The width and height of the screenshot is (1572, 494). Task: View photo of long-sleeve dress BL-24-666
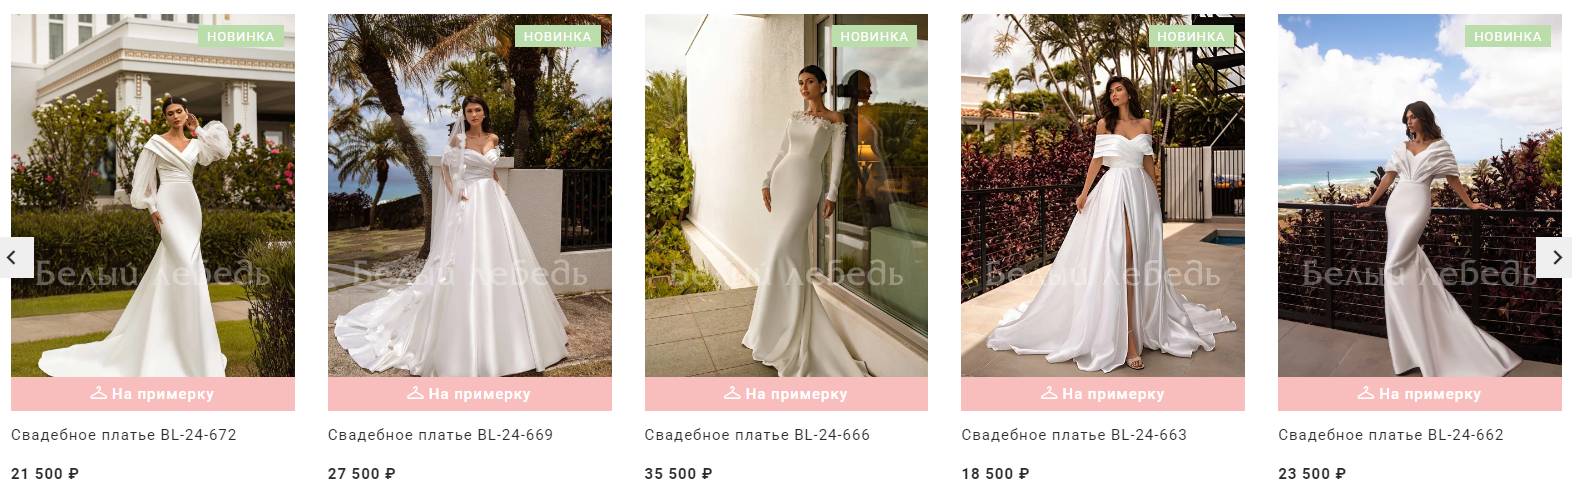(x=786, y=195)
